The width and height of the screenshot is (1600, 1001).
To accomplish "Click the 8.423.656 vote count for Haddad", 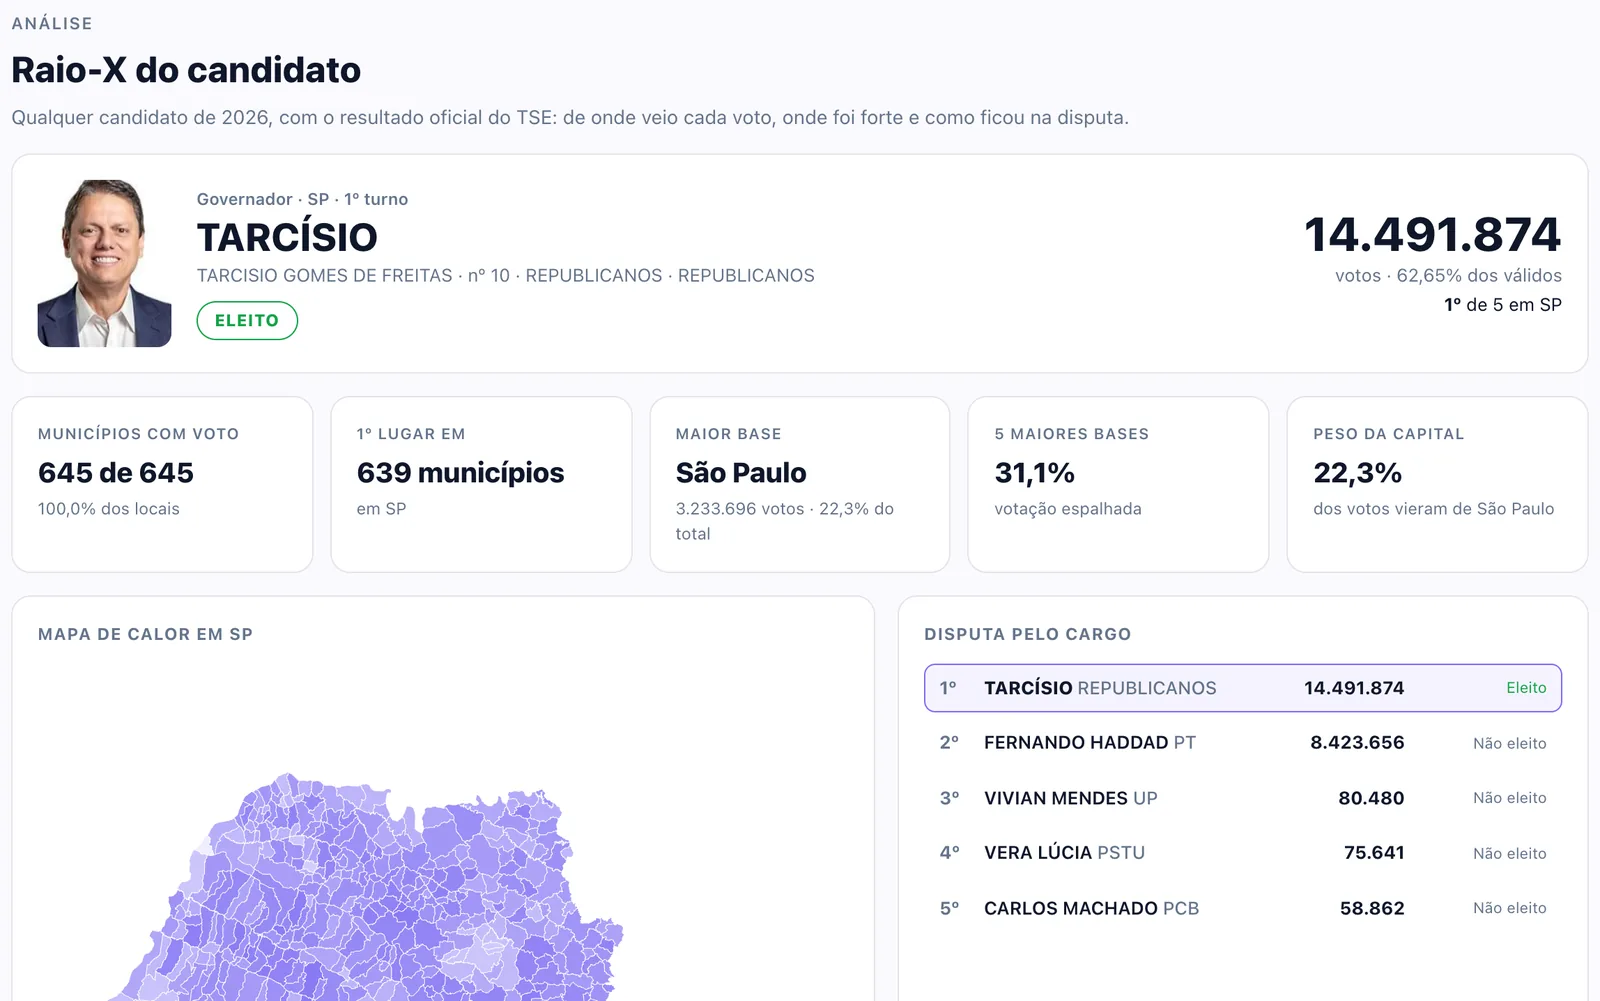I will coord(1357,743).
